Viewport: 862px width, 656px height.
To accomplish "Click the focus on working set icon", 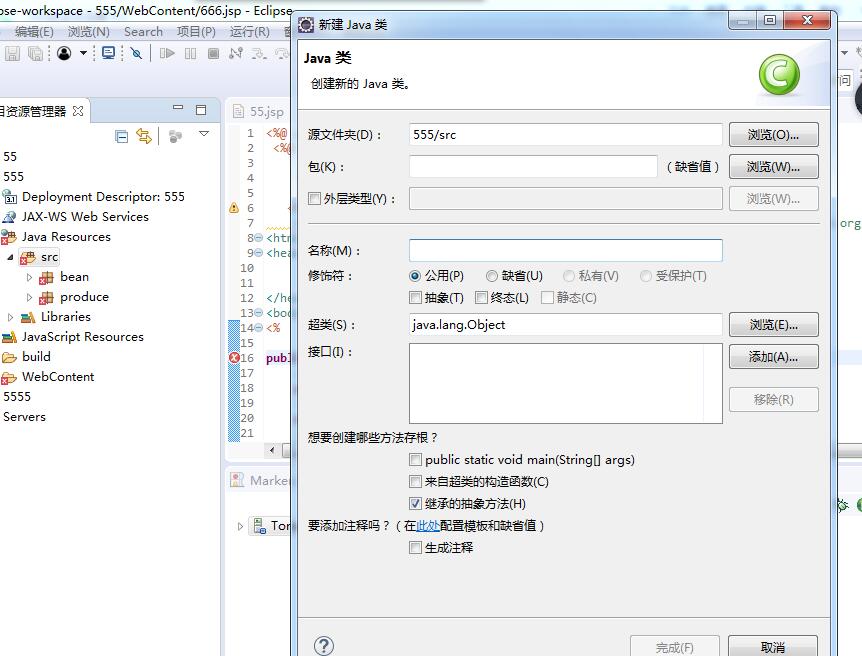I will (x=175, y=136).
